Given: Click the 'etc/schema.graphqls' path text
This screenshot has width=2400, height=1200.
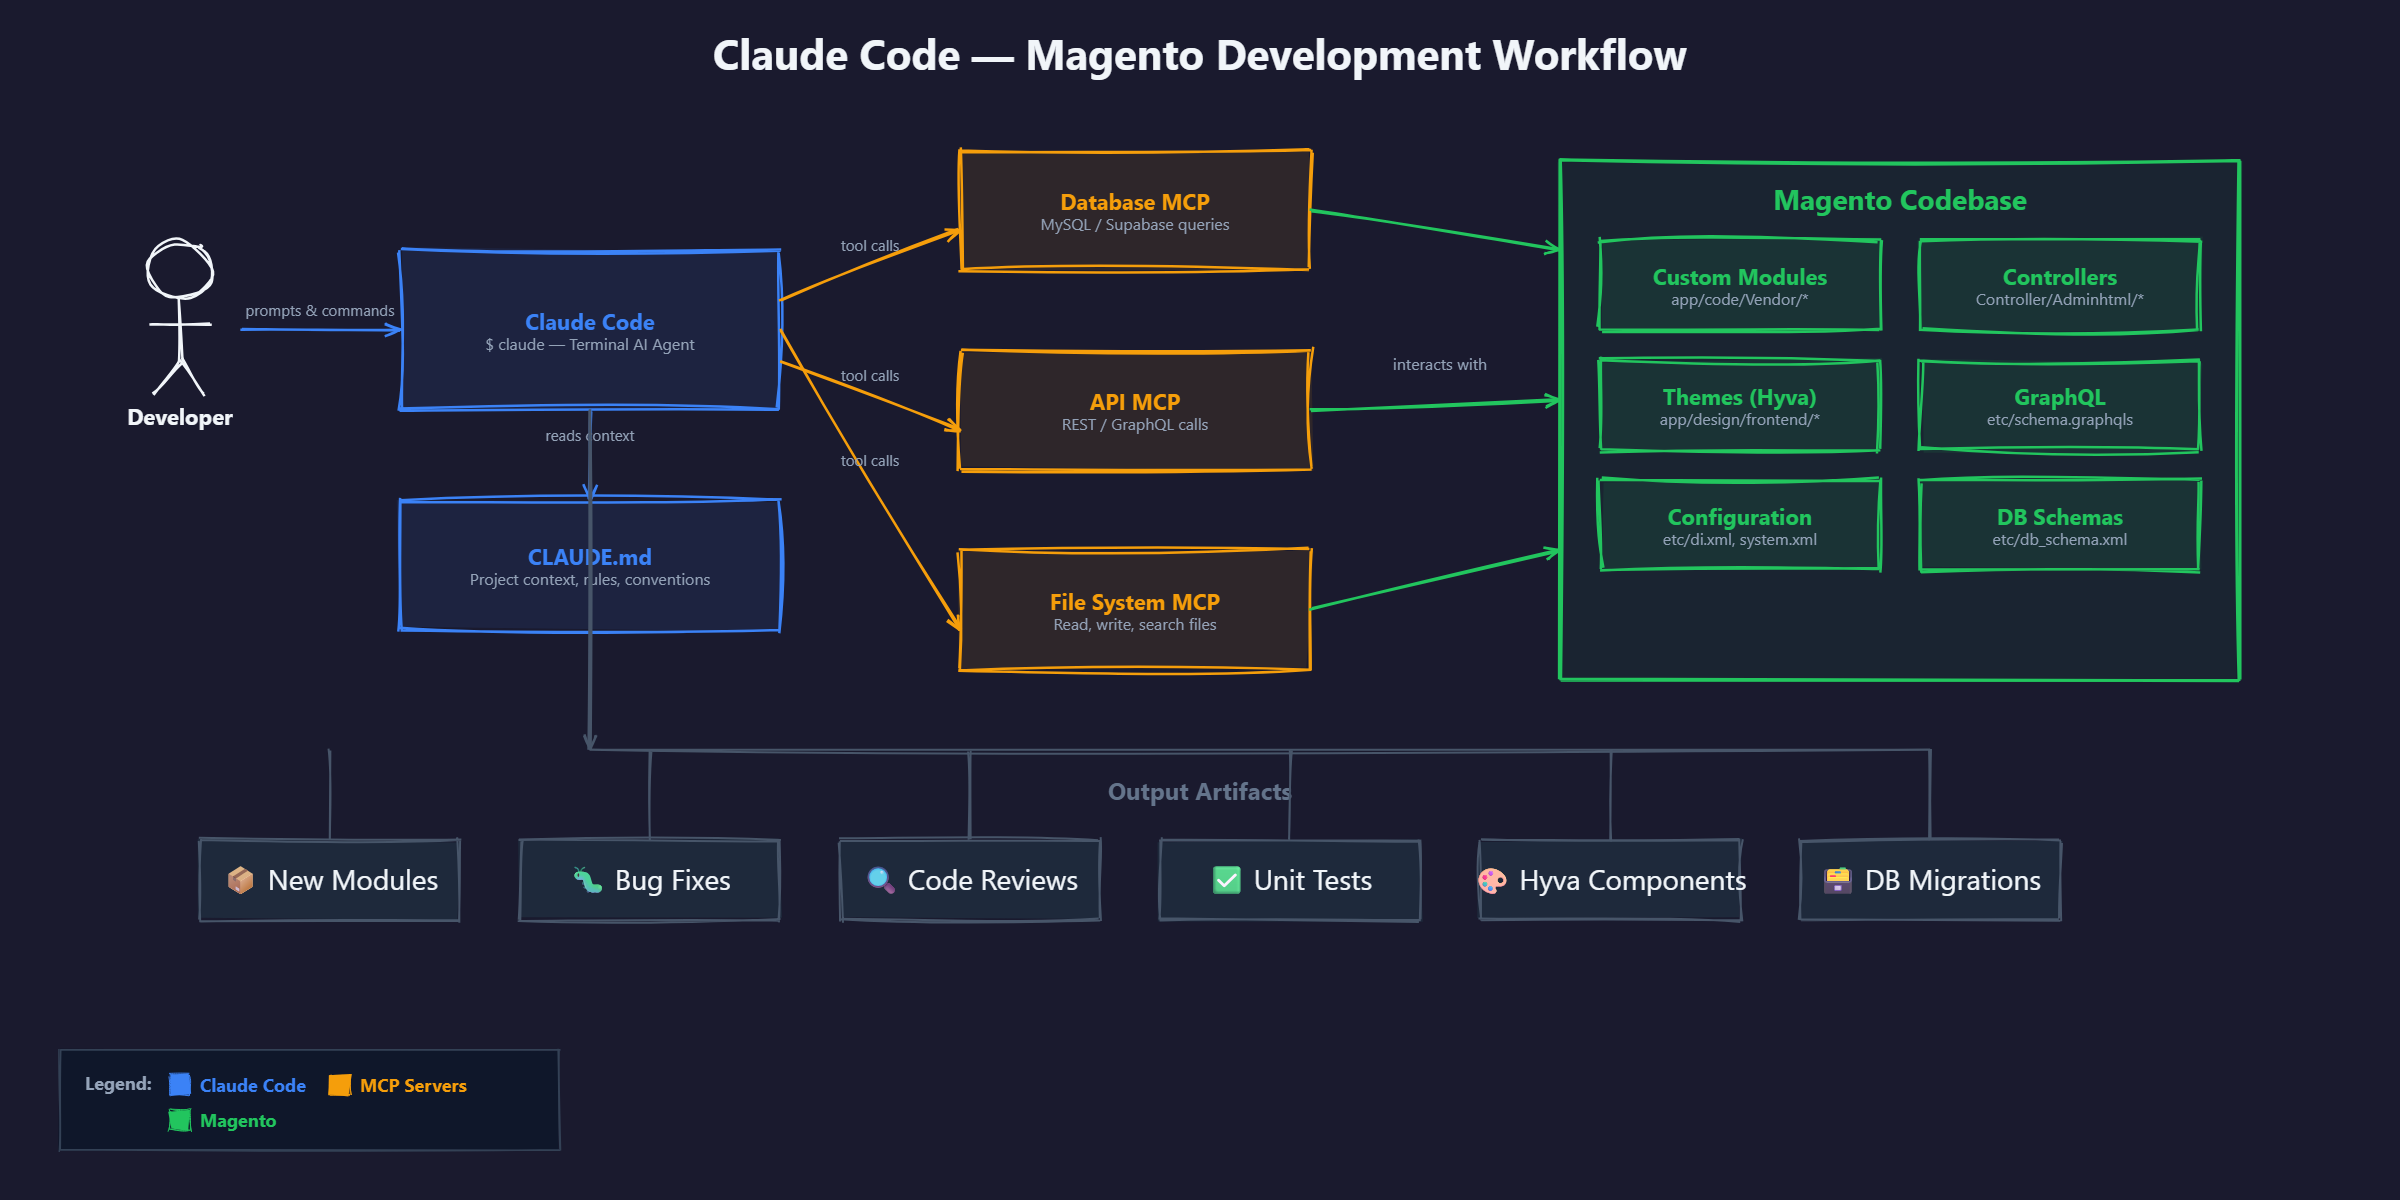Looking at the screenshot, I should pyautogui.click(x=2060, y=420).
